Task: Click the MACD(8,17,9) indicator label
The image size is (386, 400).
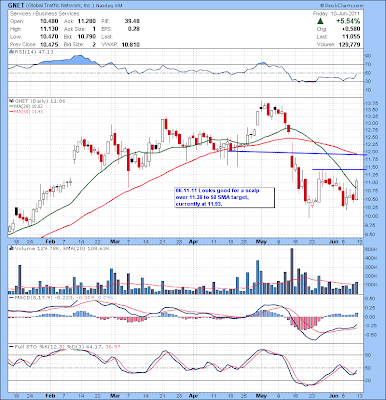Action: pos(33,297)
